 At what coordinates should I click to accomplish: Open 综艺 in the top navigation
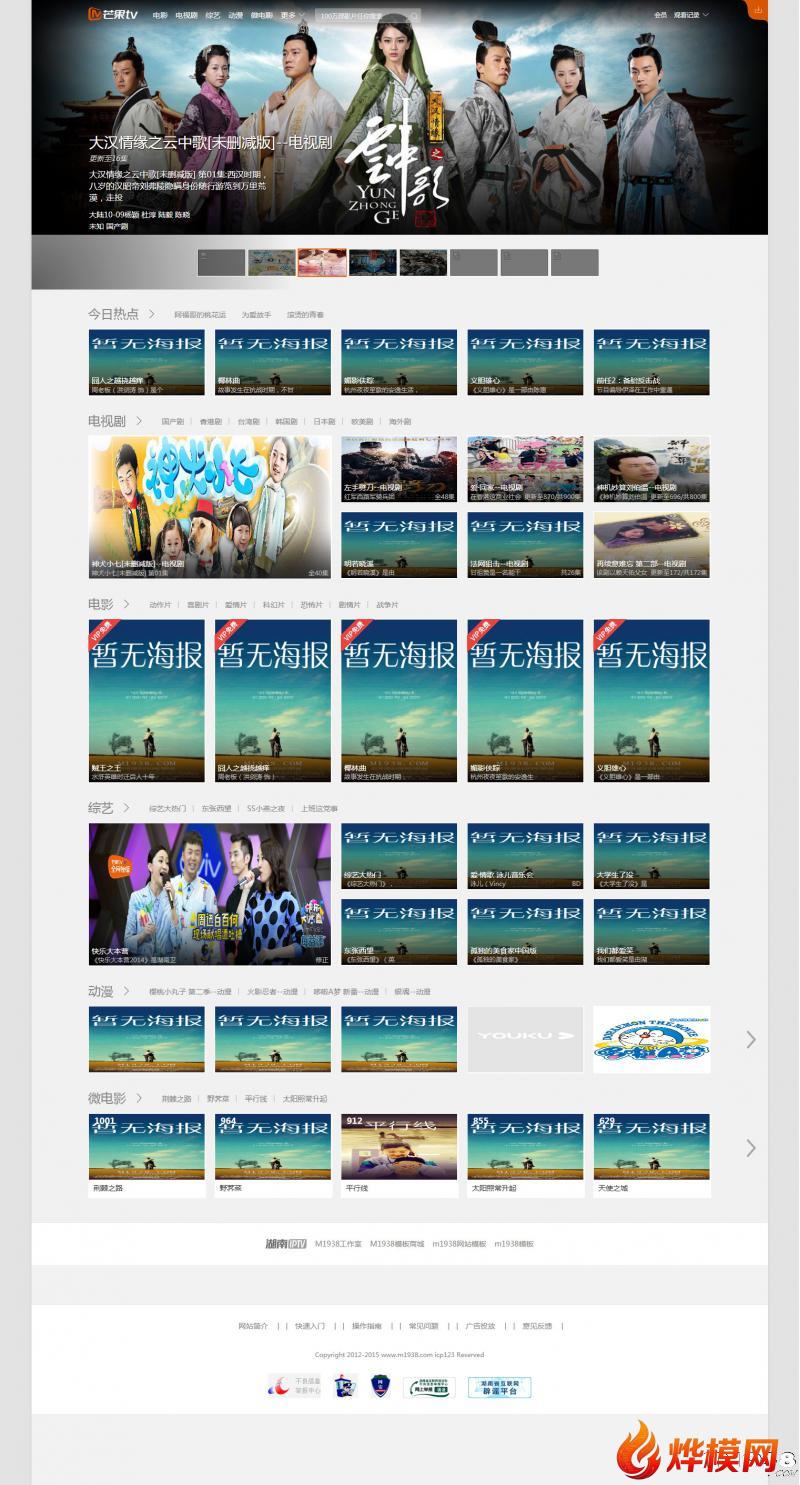pos(213,16)
